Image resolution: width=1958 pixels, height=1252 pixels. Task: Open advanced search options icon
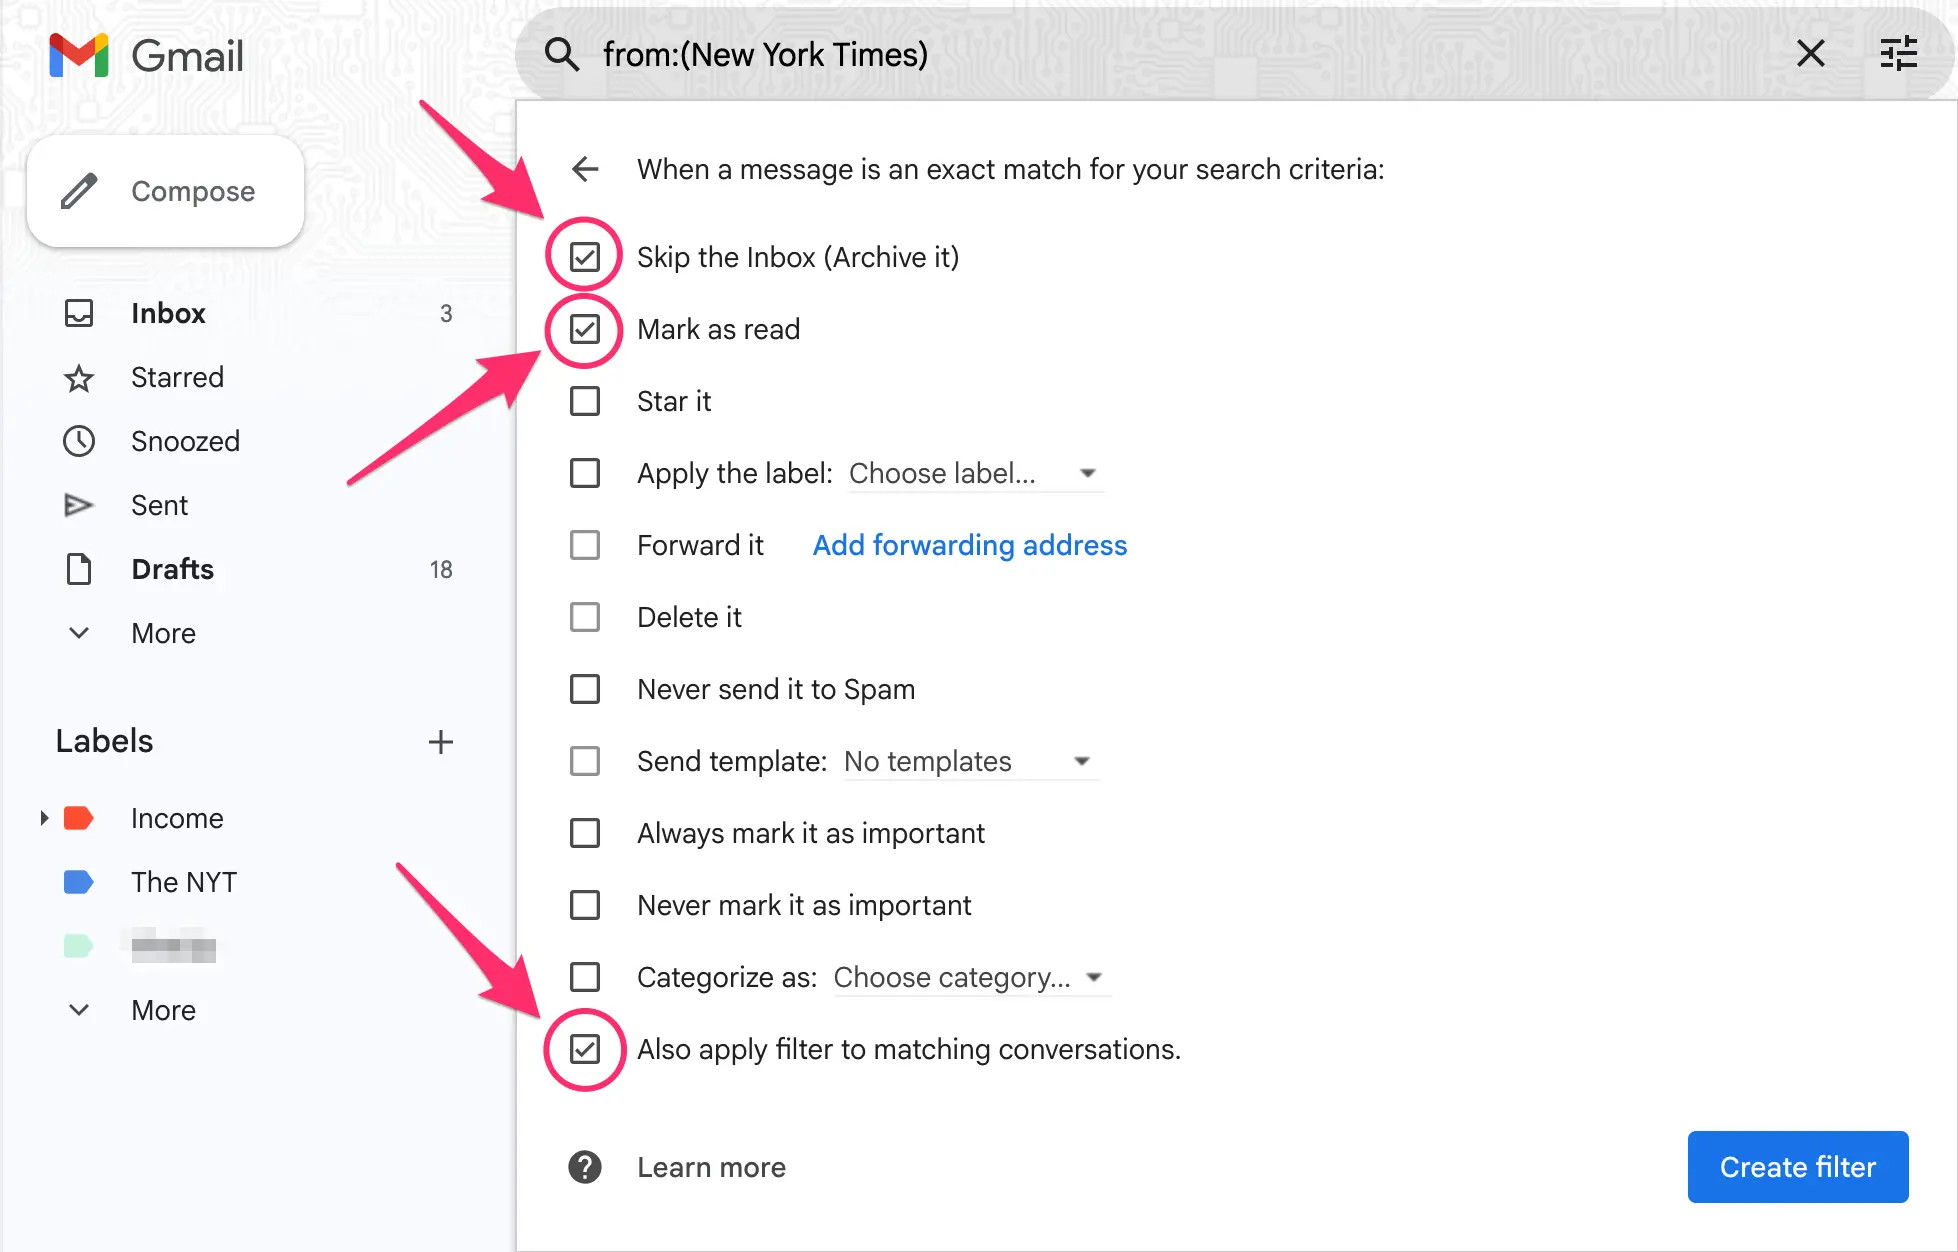pyautogui.click(x=1898, y=54)
